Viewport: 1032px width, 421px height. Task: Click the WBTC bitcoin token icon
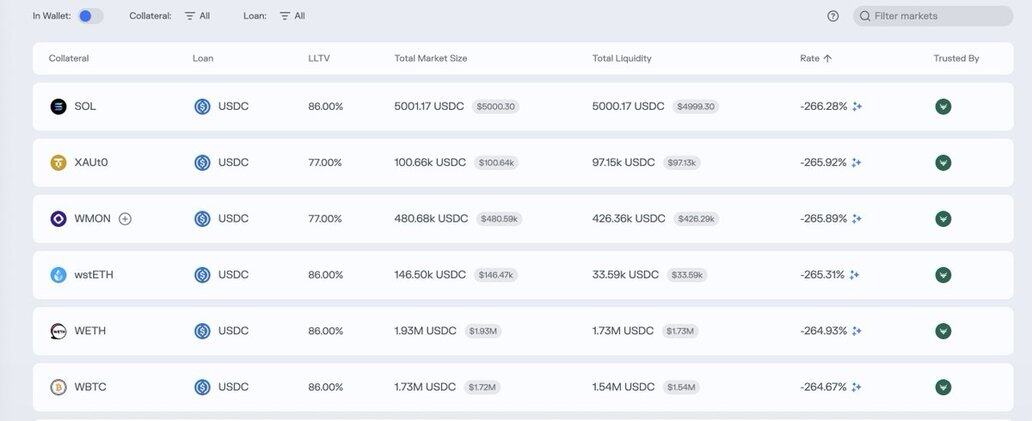point(58,387)
